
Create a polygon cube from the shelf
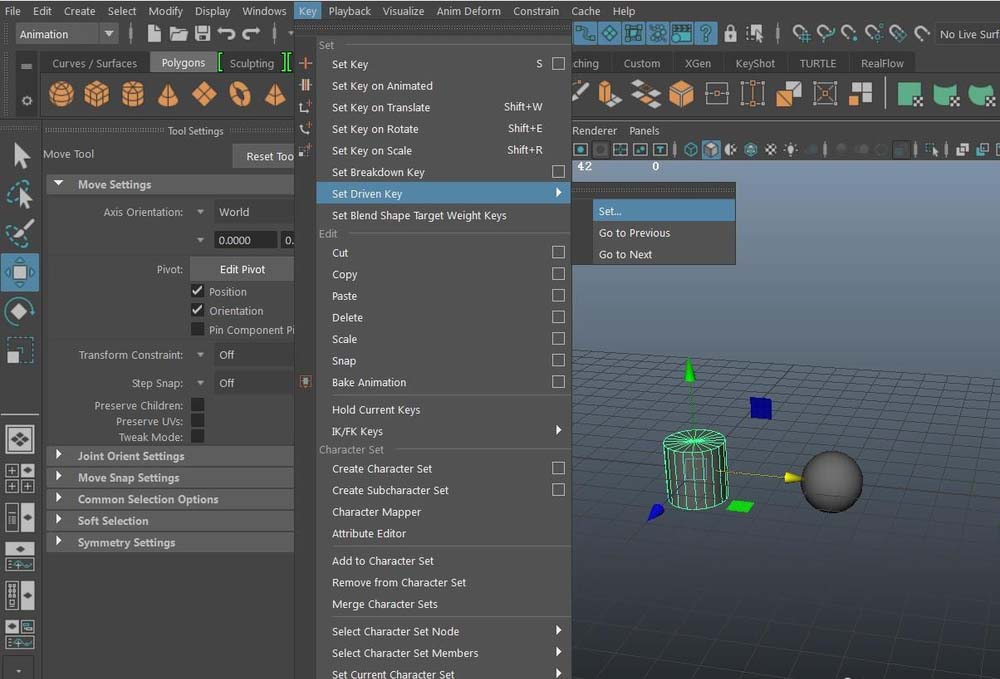click(97, 95)
